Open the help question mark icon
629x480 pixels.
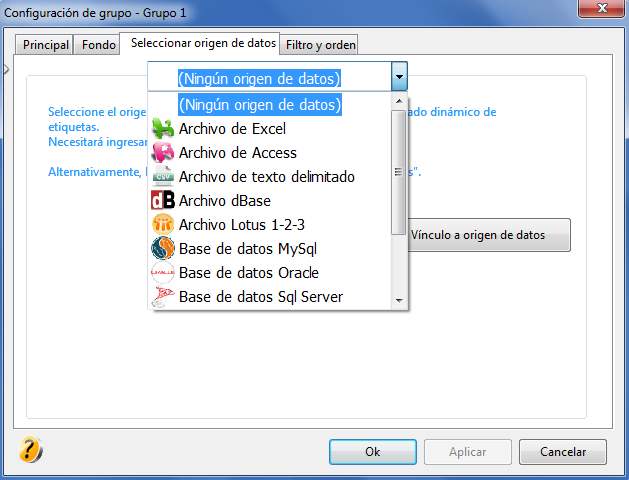point(30,450)
